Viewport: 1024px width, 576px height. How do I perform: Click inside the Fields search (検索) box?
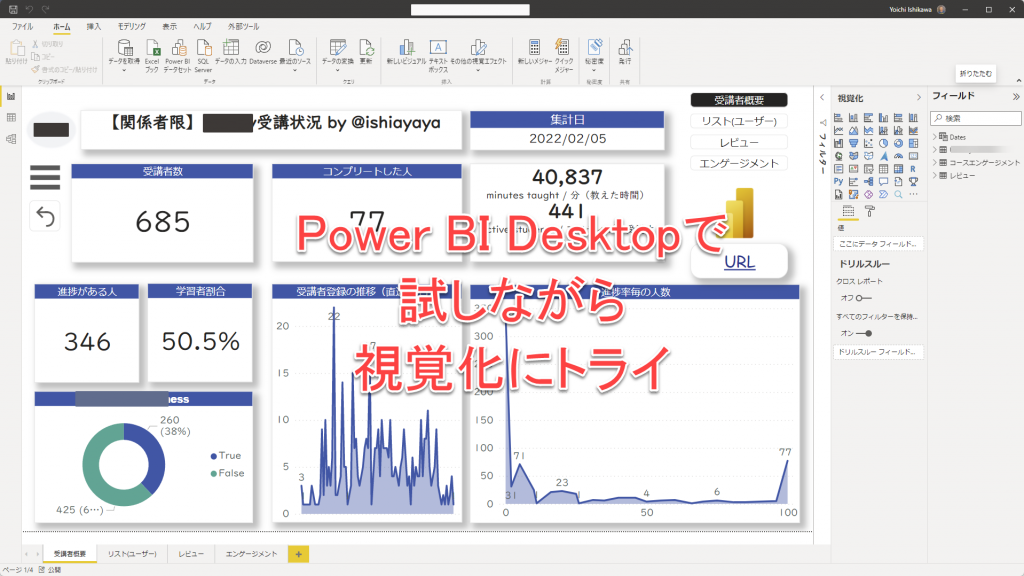click(976, 118)
